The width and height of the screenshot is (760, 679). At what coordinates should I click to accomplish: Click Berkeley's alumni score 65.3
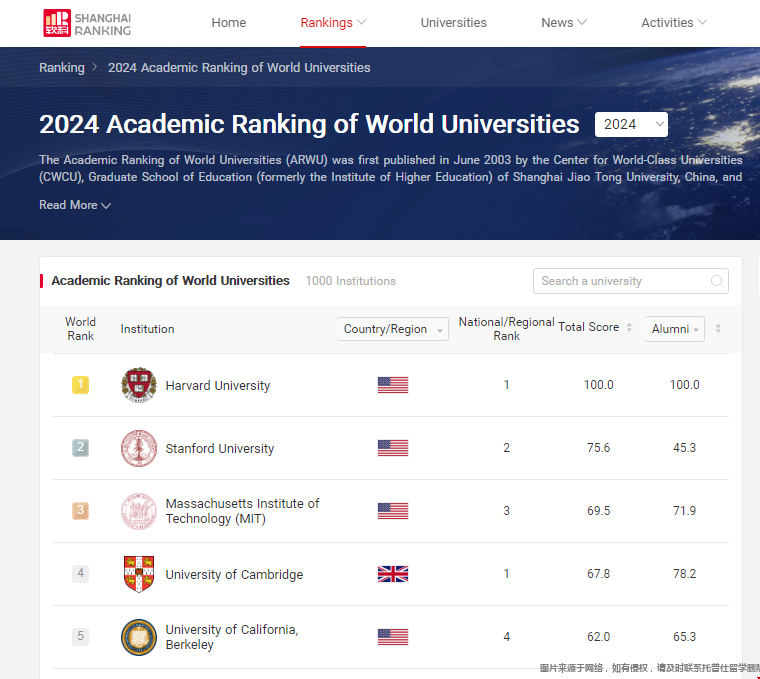point(684,637)
